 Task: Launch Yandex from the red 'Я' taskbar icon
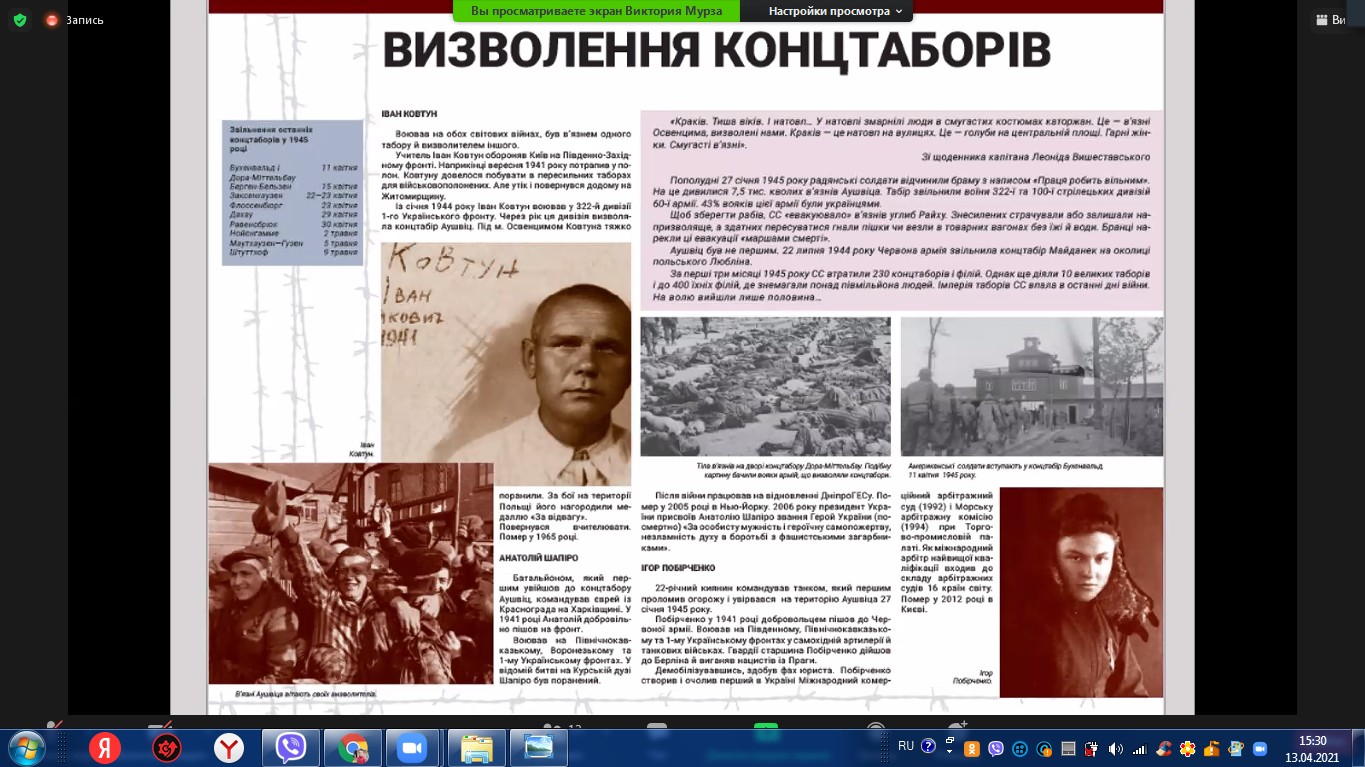(104, 748)
